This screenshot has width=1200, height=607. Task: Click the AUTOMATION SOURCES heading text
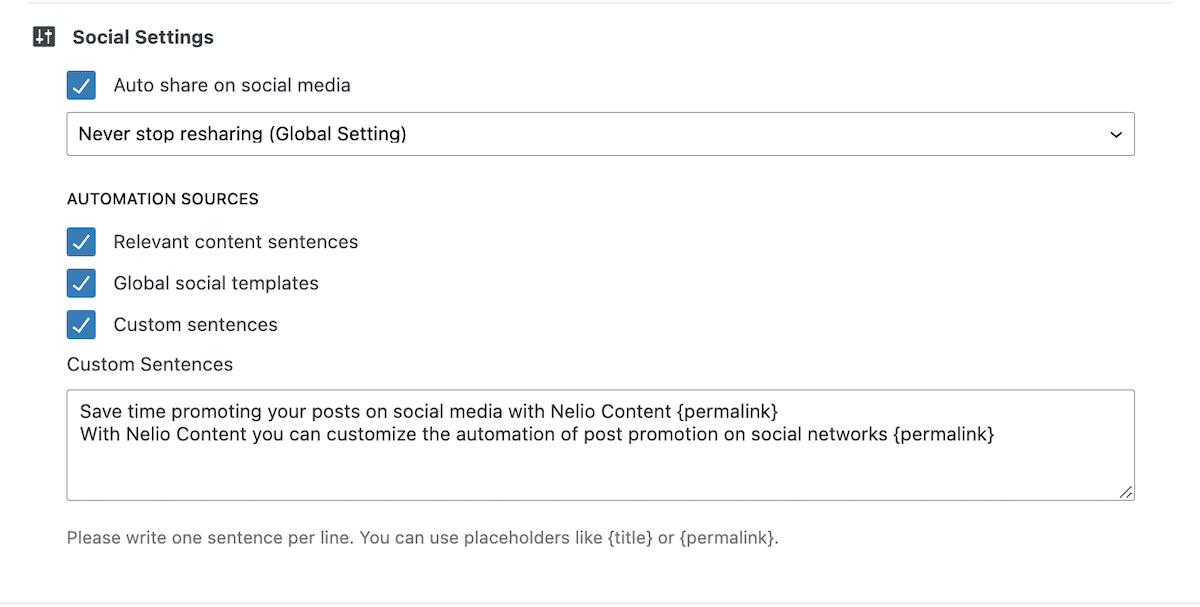tap(163, 199)
